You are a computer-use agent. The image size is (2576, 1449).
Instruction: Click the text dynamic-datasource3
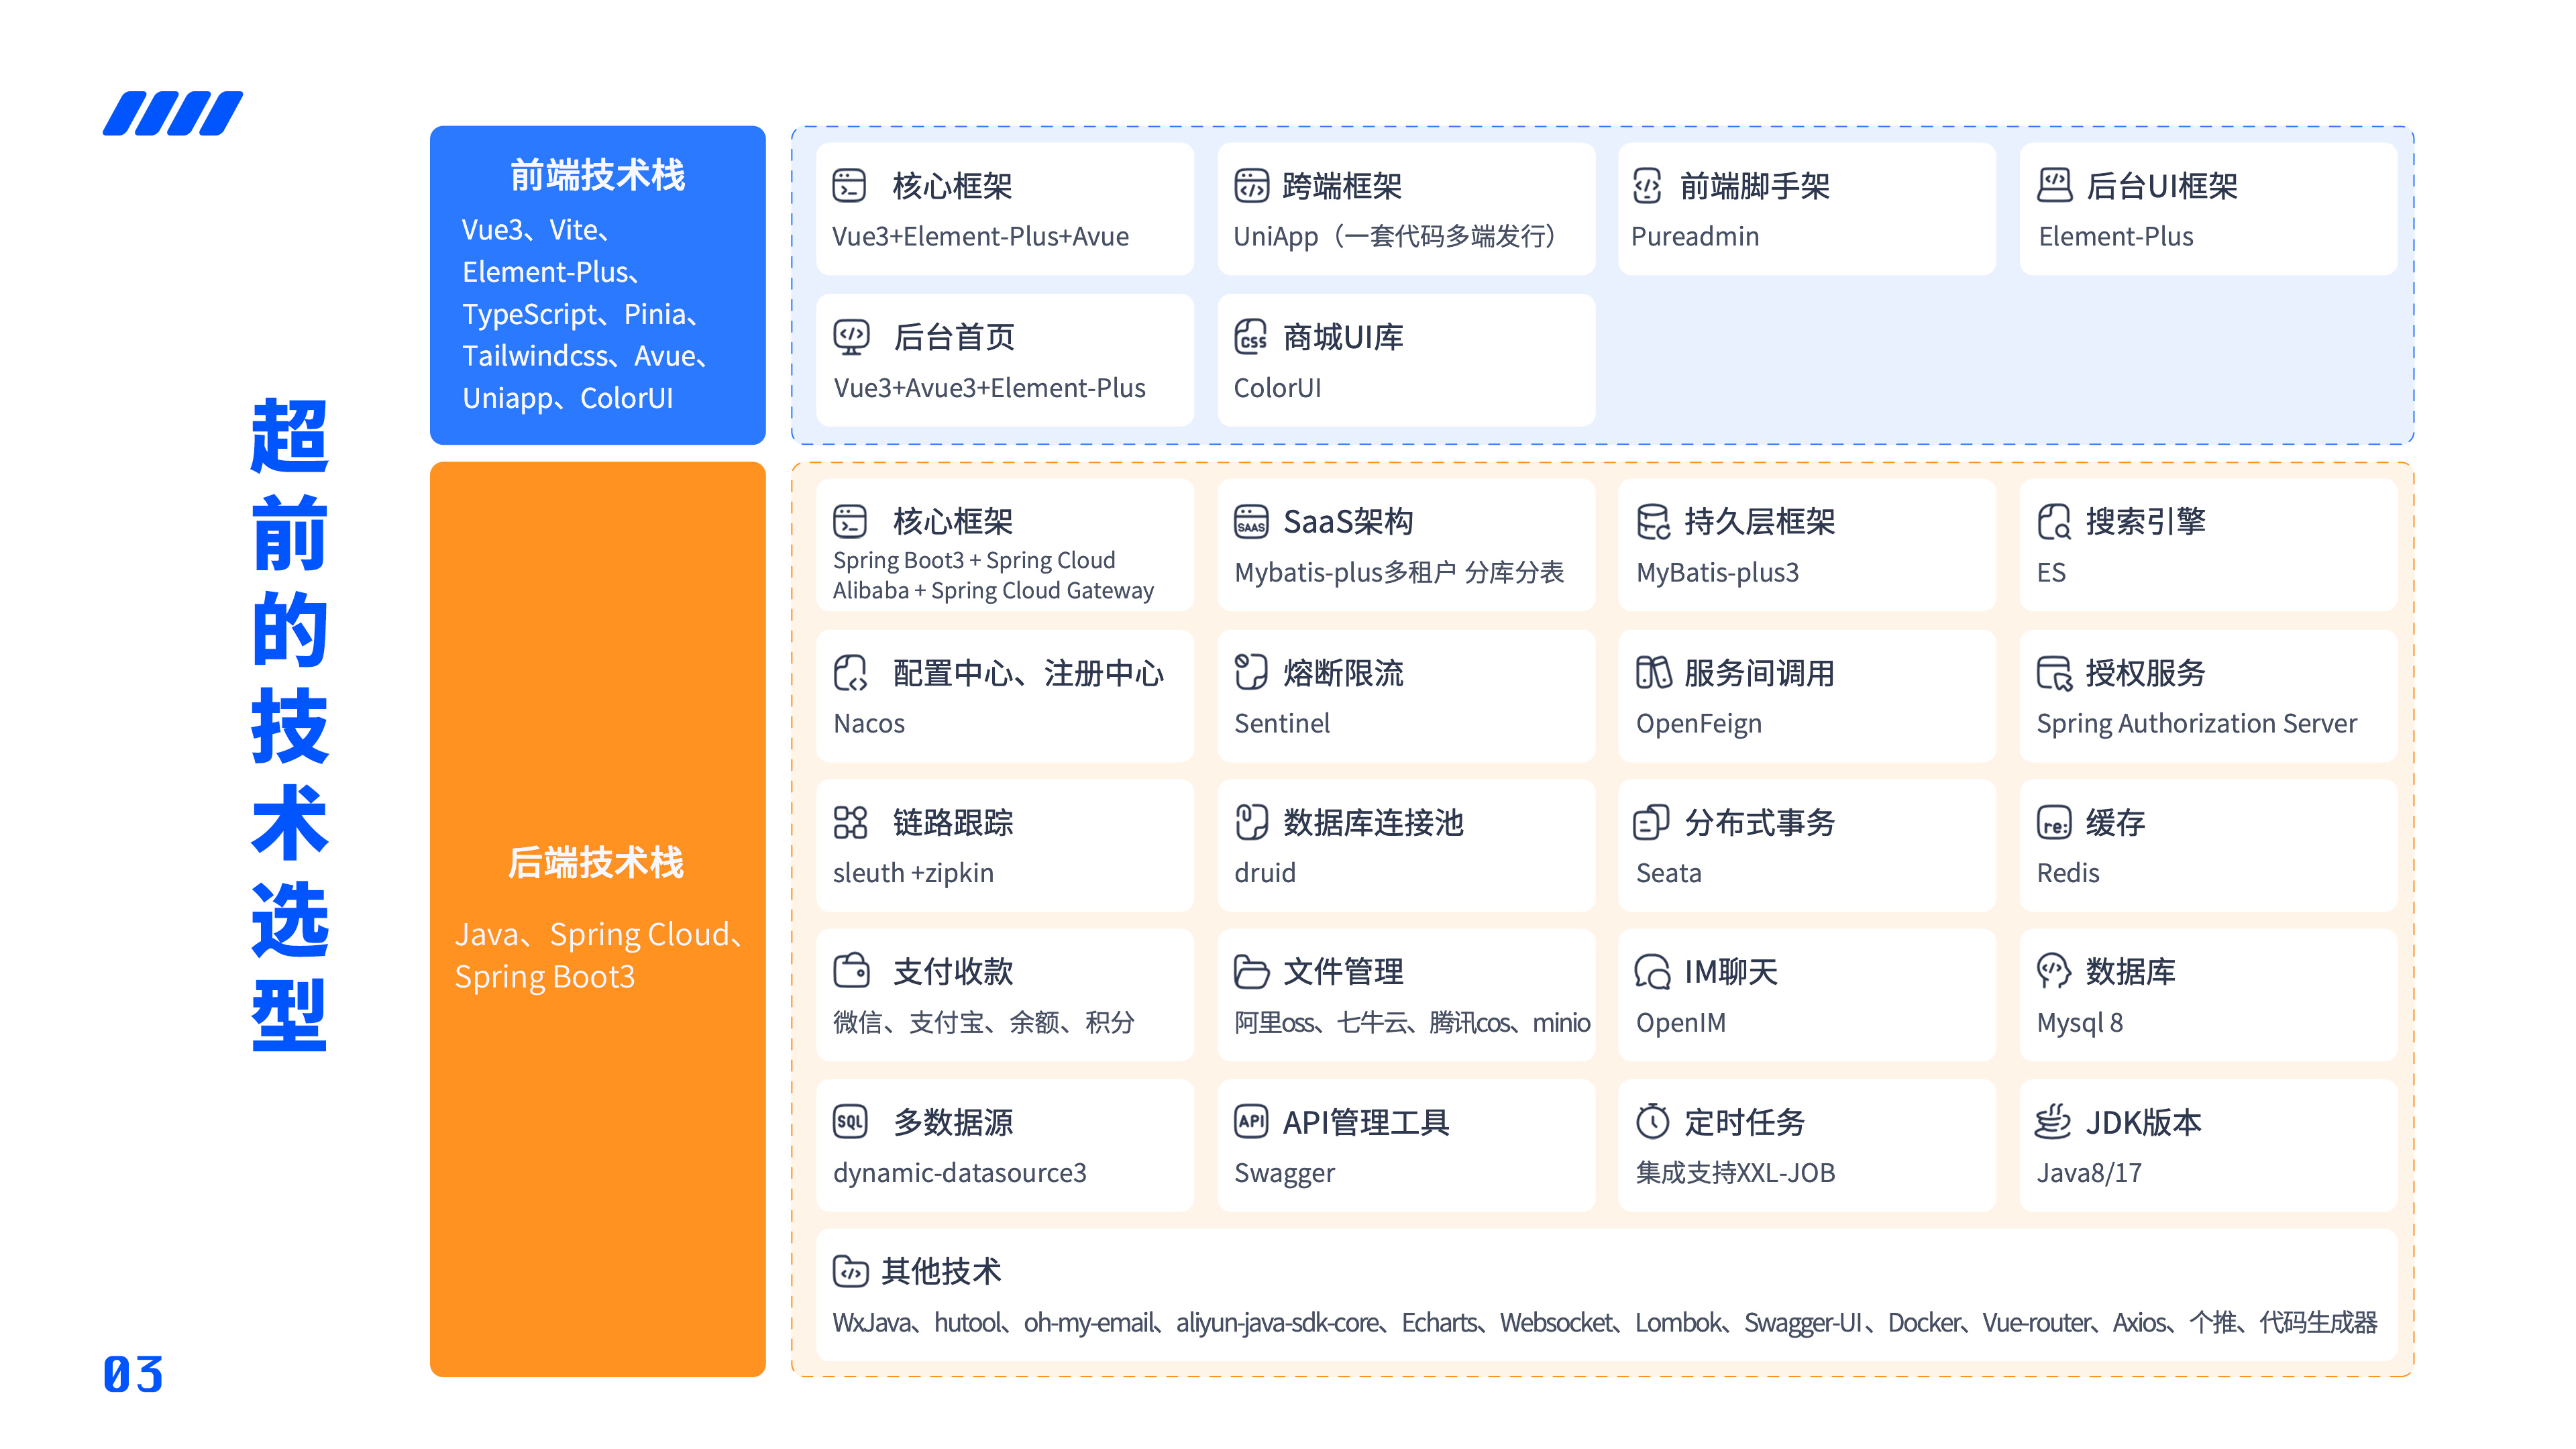point(960,1173)
